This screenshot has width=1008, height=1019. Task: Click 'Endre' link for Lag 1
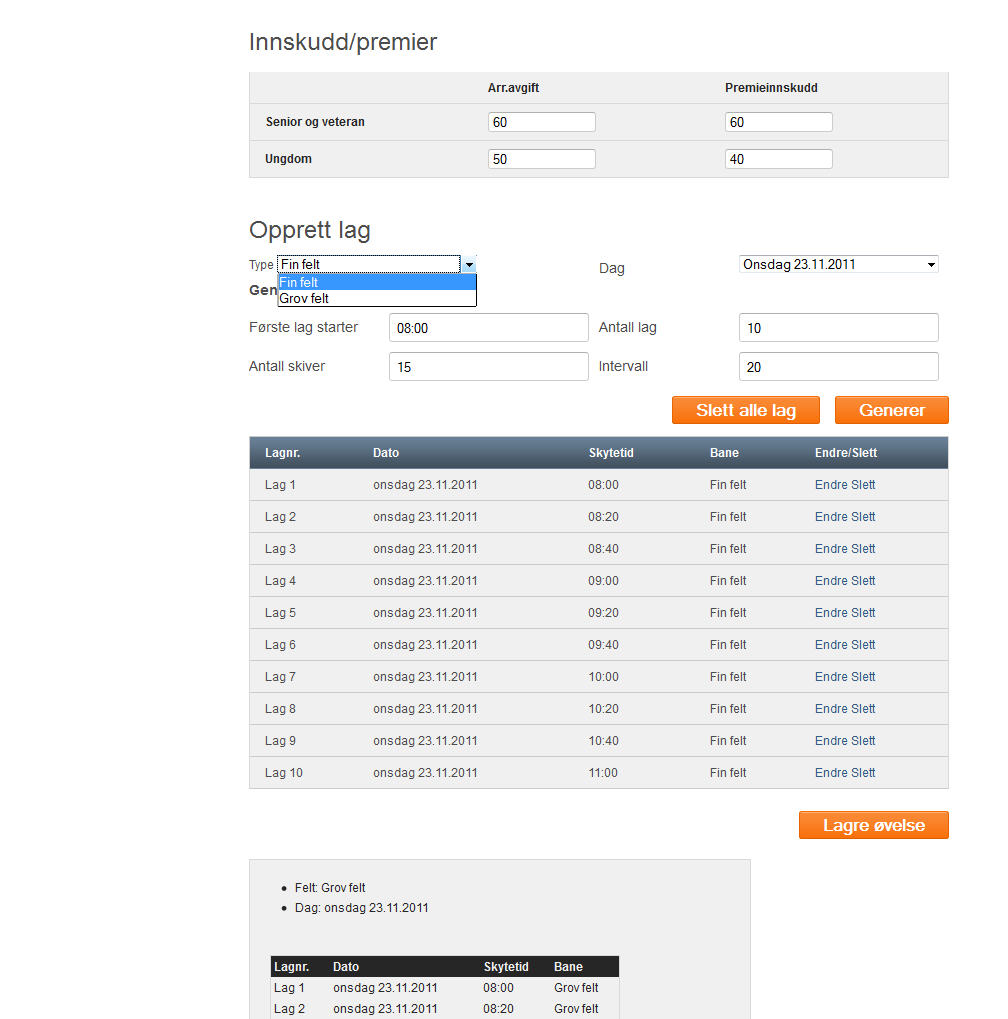(830, 485)
